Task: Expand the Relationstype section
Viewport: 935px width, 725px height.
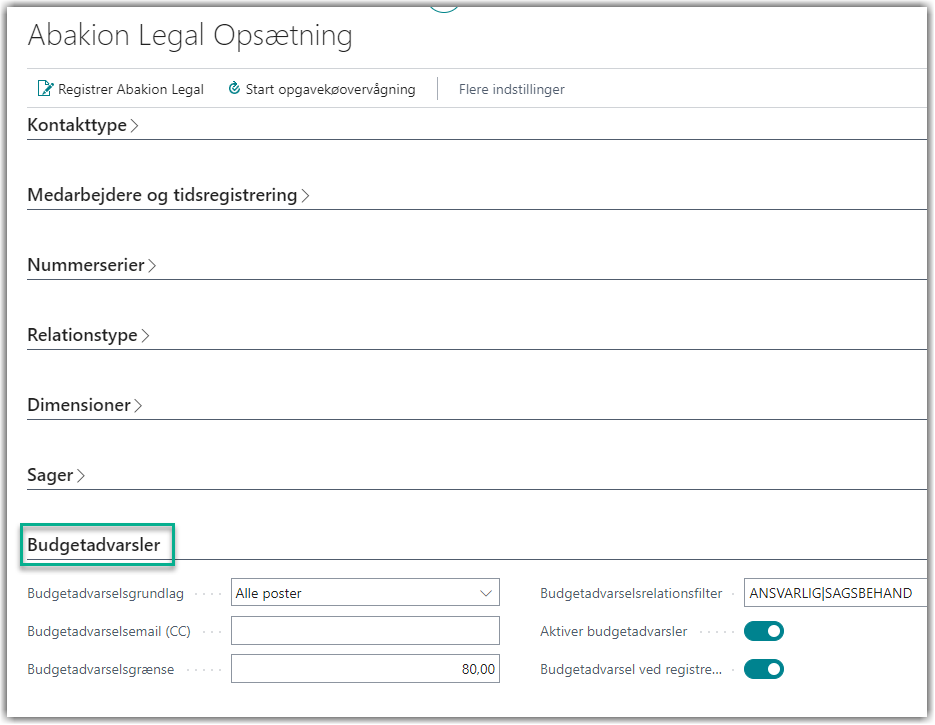Action: [x=88, y=335]
